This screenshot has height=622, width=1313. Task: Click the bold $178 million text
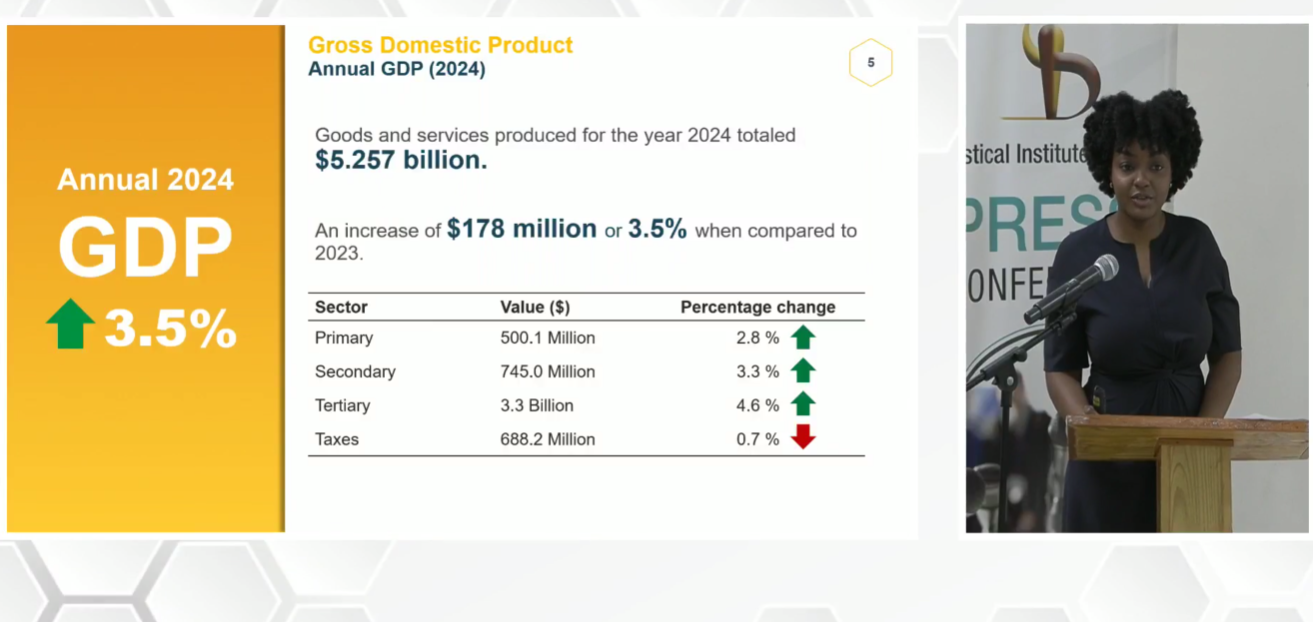pos(521,229)
